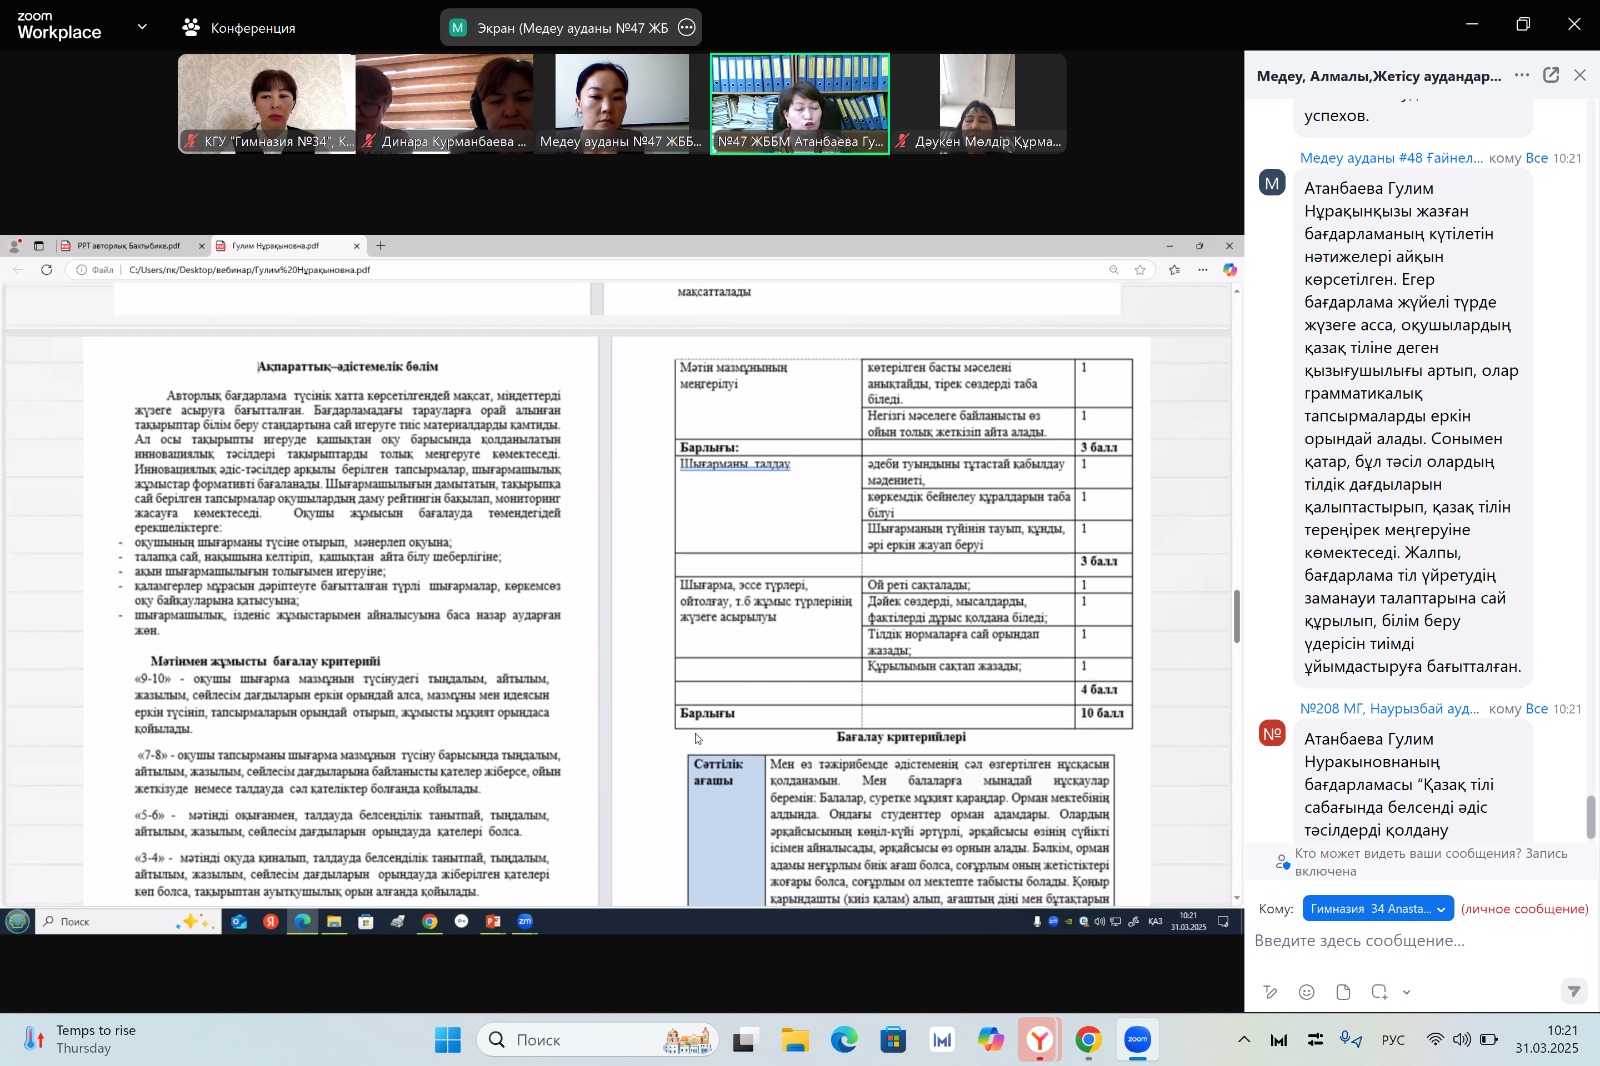Expand the screenshot options chevron in chat
Image resolution: width=1600 pixels, height=1066 pixels.
coord(1407,992)
